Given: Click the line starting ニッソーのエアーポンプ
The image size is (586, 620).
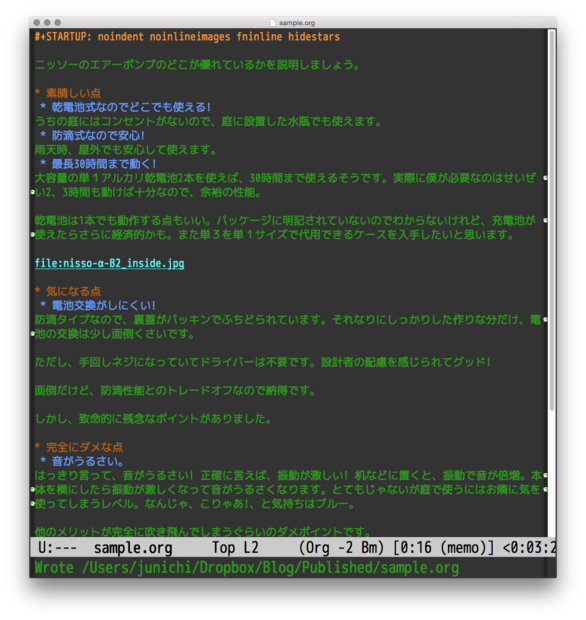Looking at the screenshot, I should coord(197,65).
